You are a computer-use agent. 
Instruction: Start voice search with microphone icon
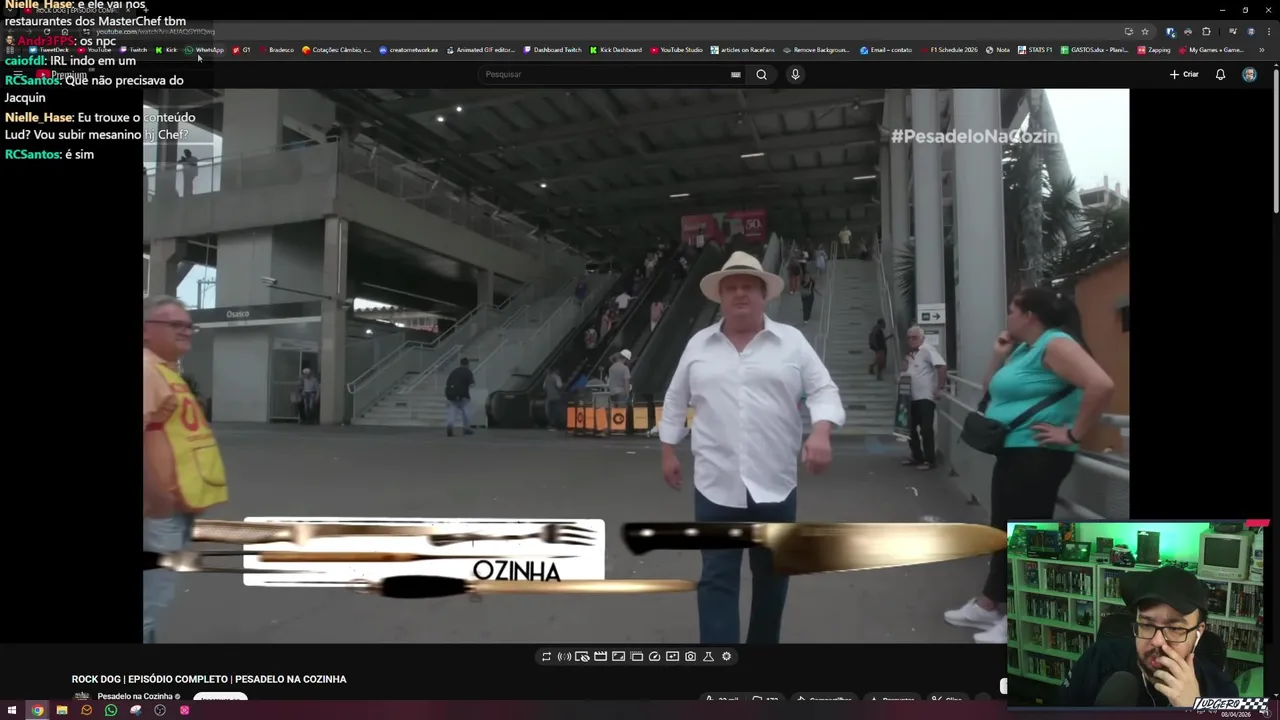pyautogui.click(x=795, y=74)
